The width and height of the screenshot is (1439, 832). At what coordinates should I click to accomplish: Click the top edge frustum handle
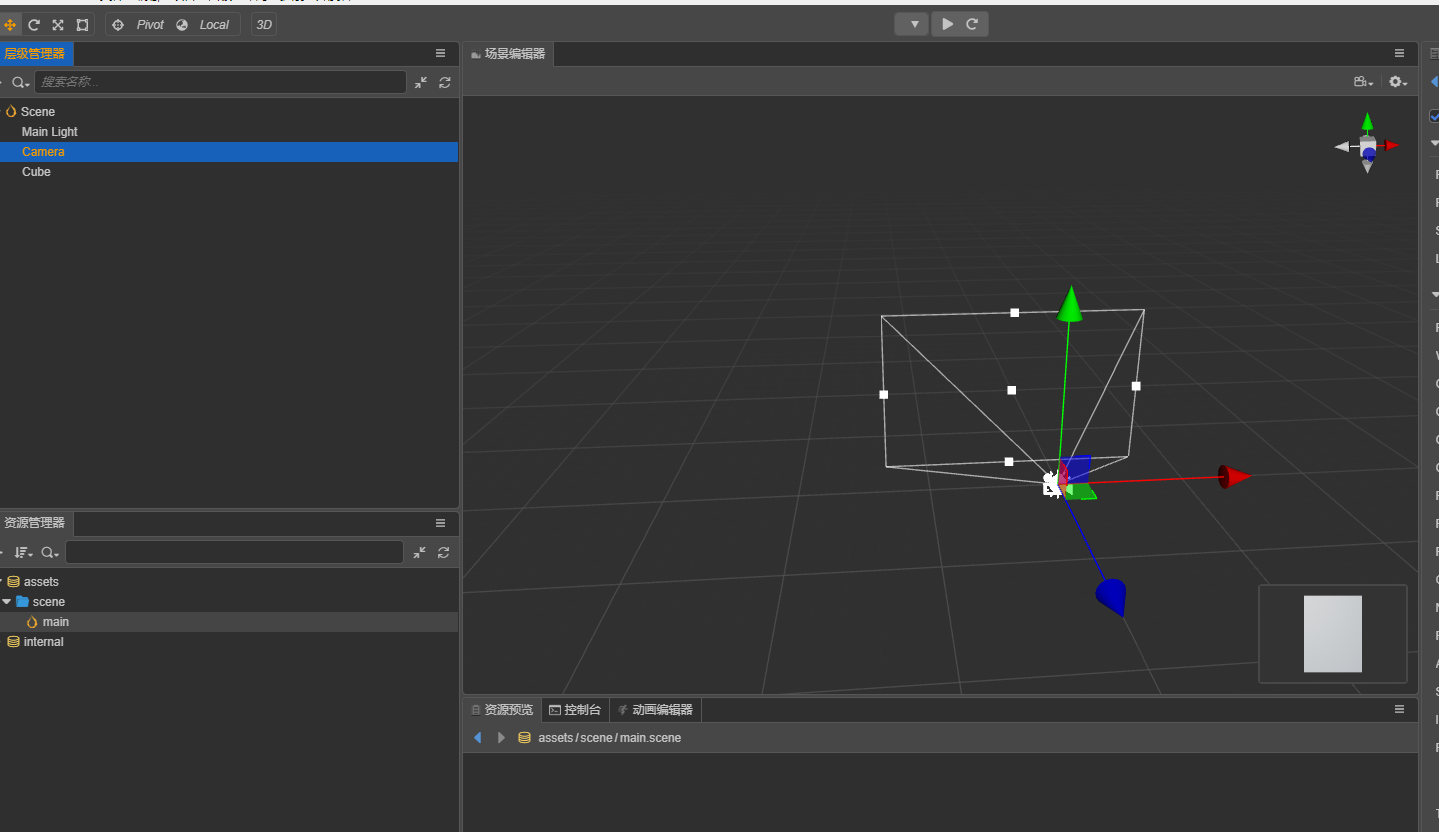coord(1015,313)
